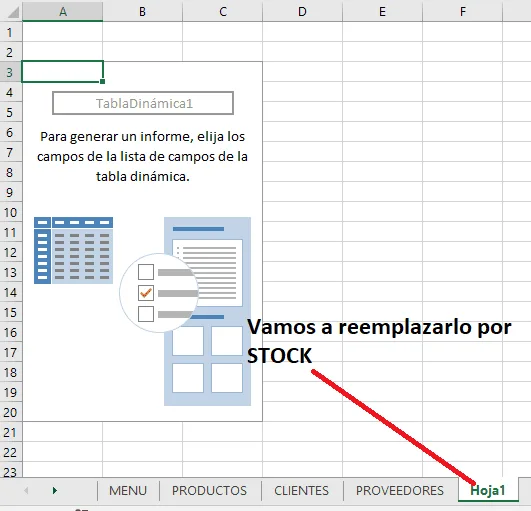Click active cell A3

(63, 72)
